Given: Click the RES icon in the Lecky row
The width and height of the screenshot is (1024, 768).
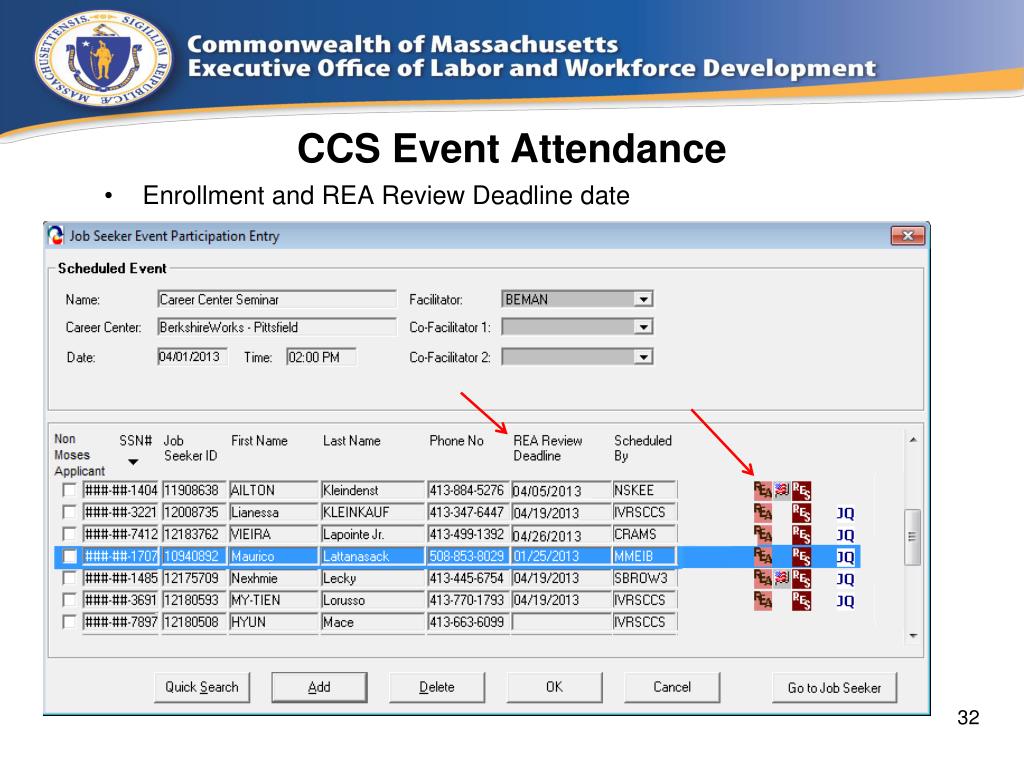Looking at the screenshot, I should 801,579.
